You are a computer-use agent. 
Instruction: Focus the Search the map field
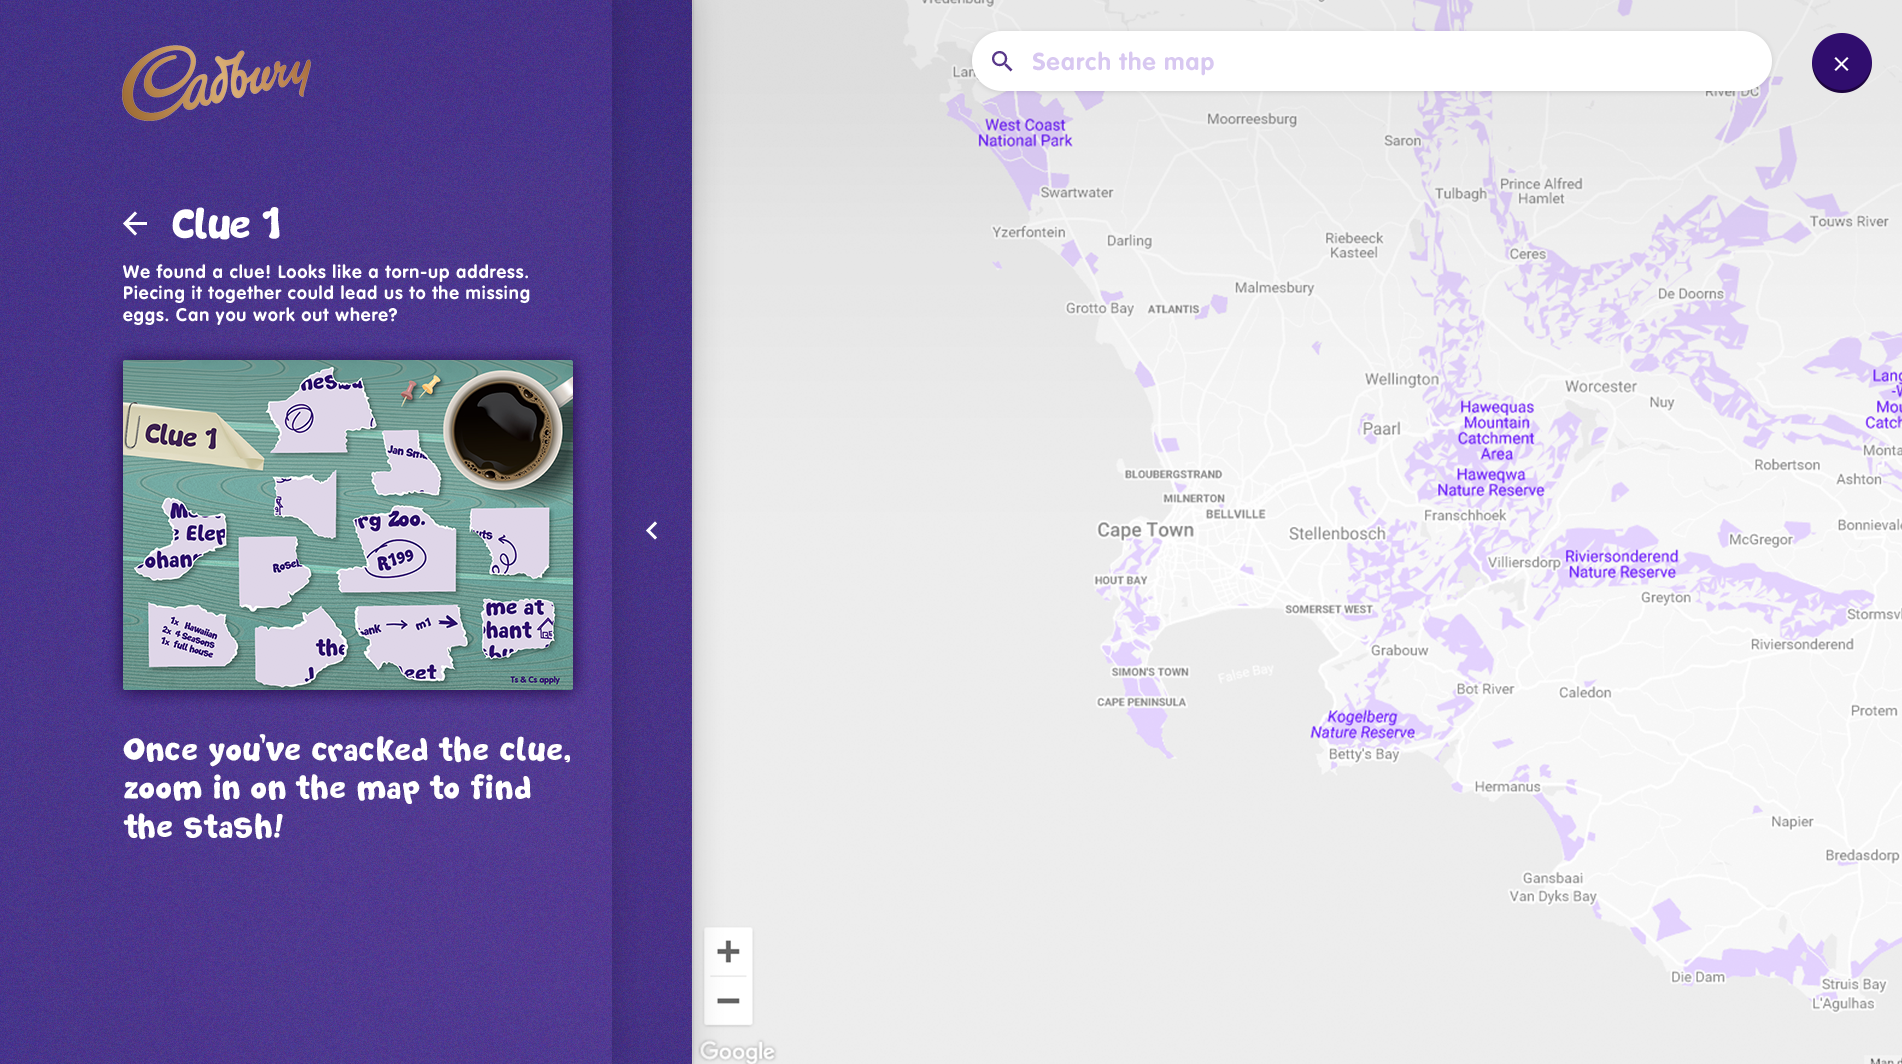1390,62
